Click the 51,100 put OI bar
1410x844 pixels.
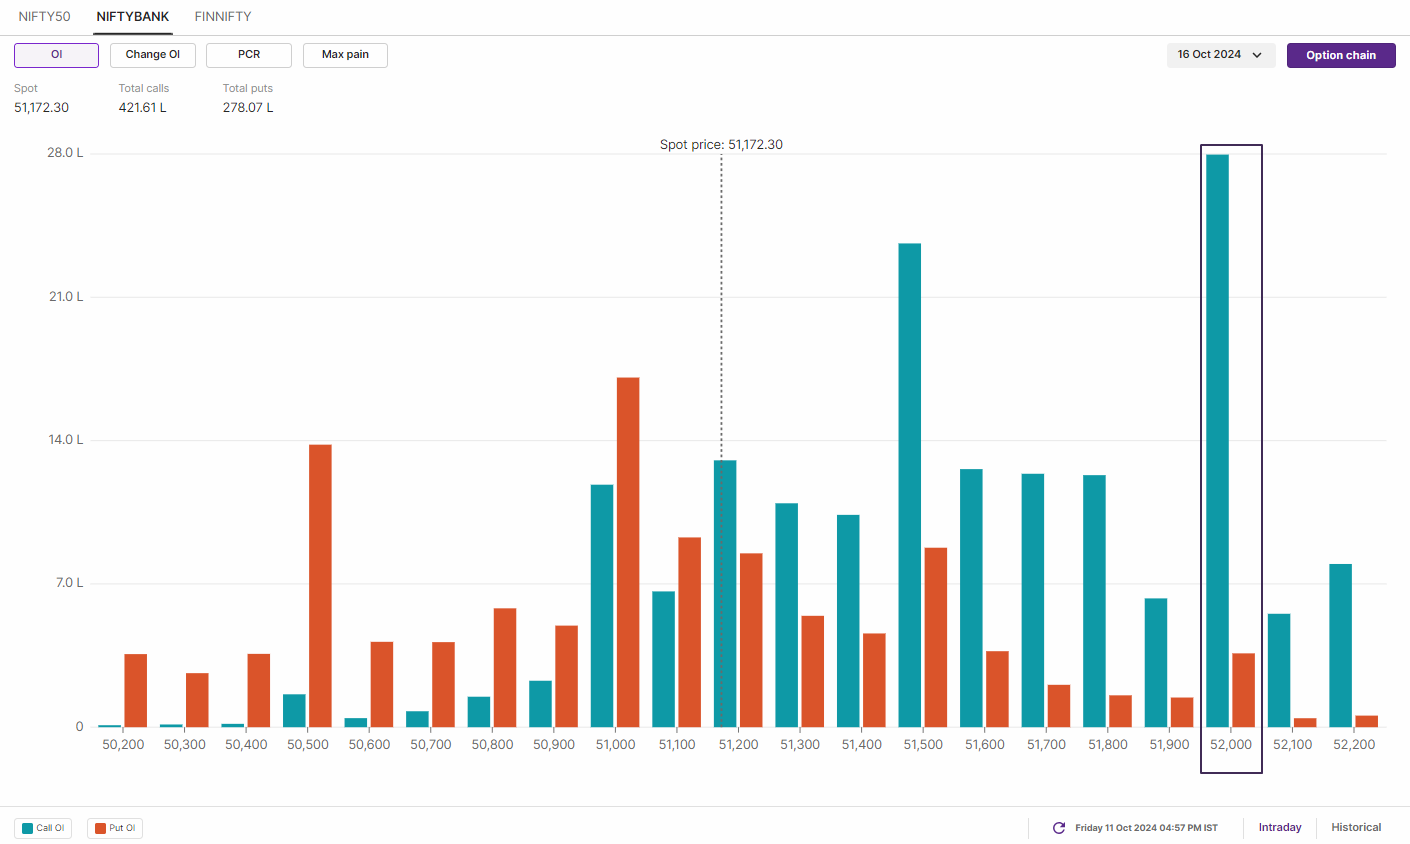pyautogui.click(x=690, y=632)
